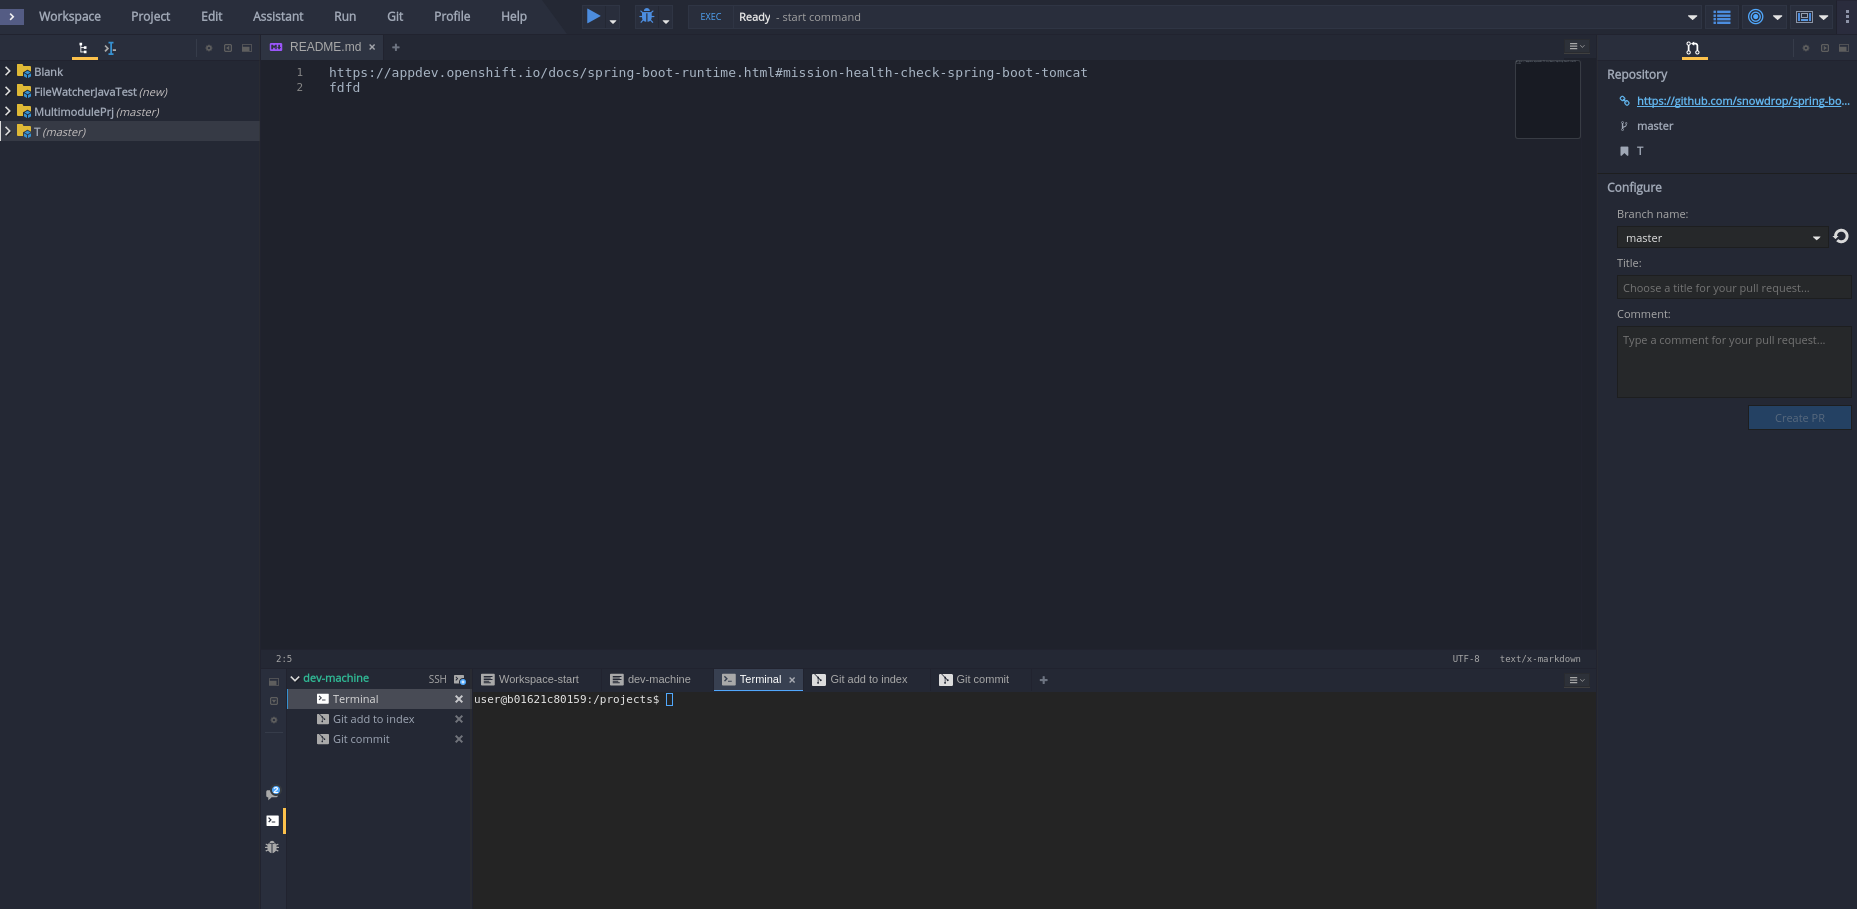Viewport: 1857px width, 909px height.
Task: Click the pull request Title input field
Action: tap(1734, 287)
